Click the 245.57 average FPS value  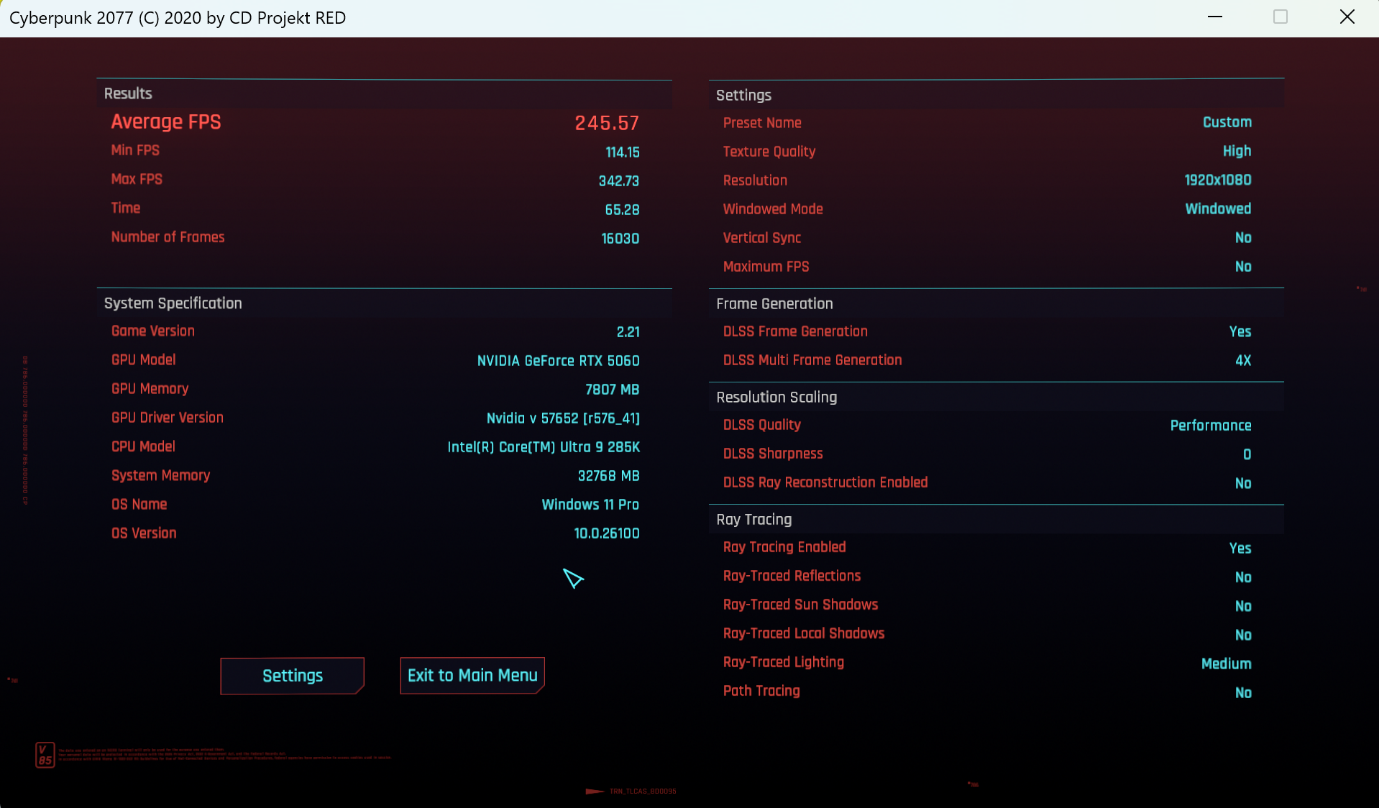607,123
